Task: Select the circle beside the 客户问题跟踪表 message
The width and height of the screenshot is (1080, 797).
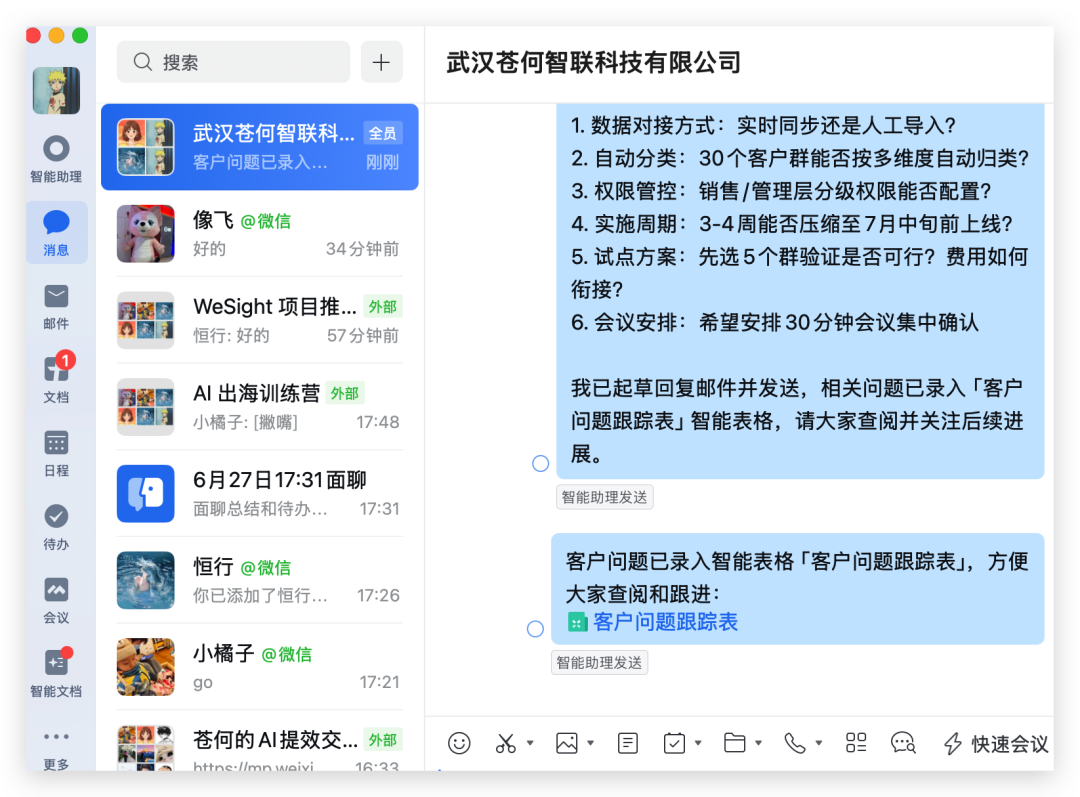Action: 535,628
